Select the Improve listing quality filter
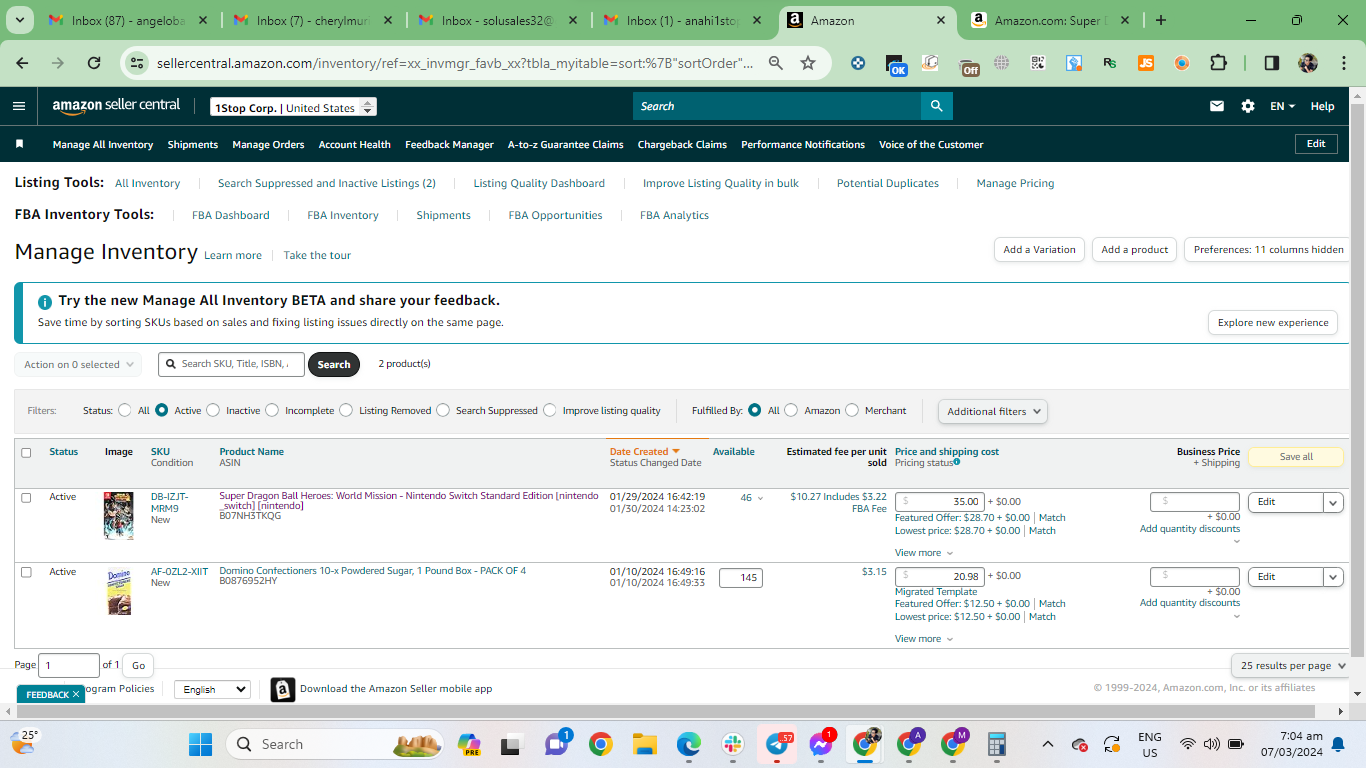The width and height of the screenshot is (1366, 768). pyautogui.click(x=550, y=410)
